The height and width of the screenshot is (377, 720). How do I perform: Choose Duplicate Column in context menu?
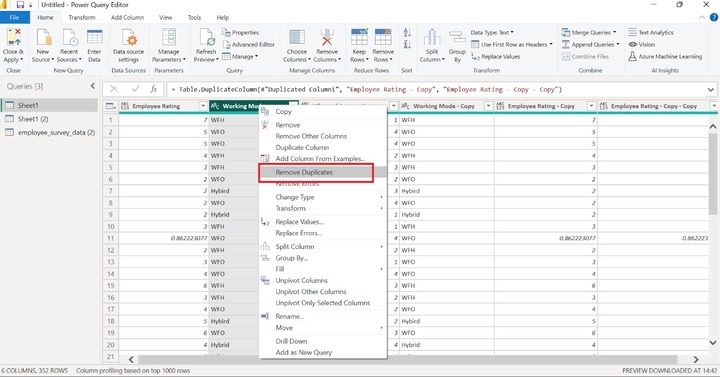point(323,147)
